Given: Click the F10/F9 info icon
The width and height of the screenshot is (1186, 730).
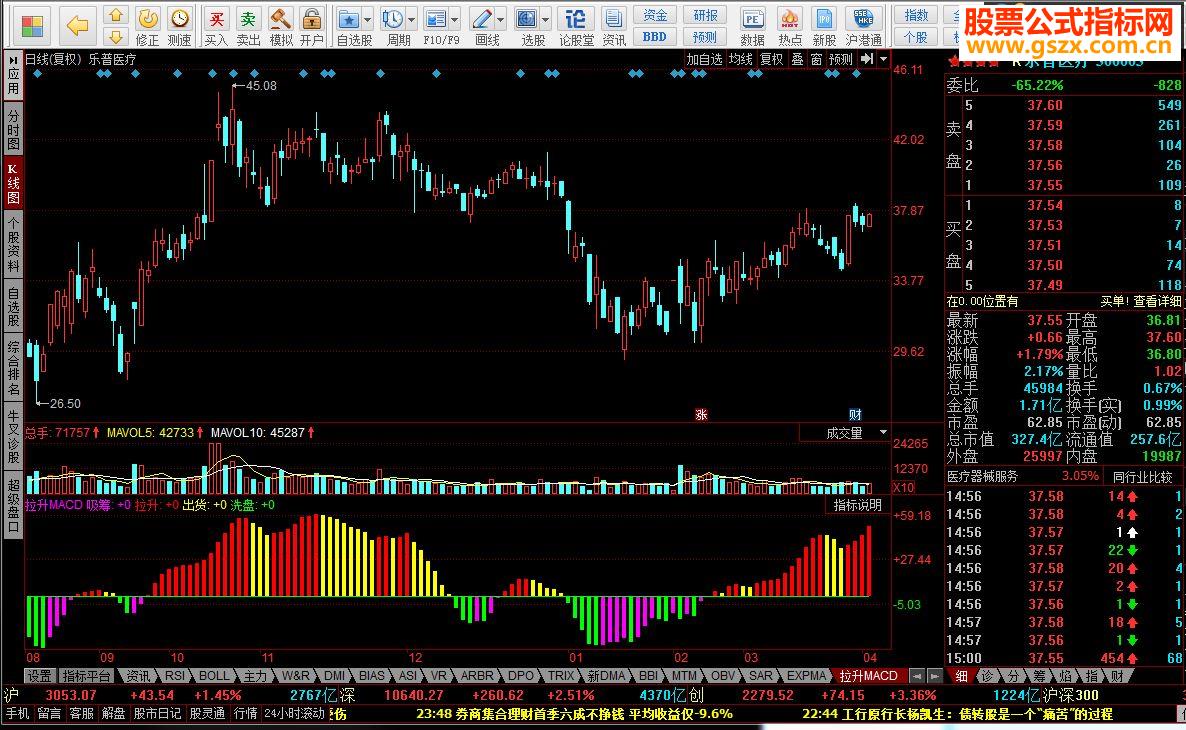Looking at the screenshot, I should 436,19.
